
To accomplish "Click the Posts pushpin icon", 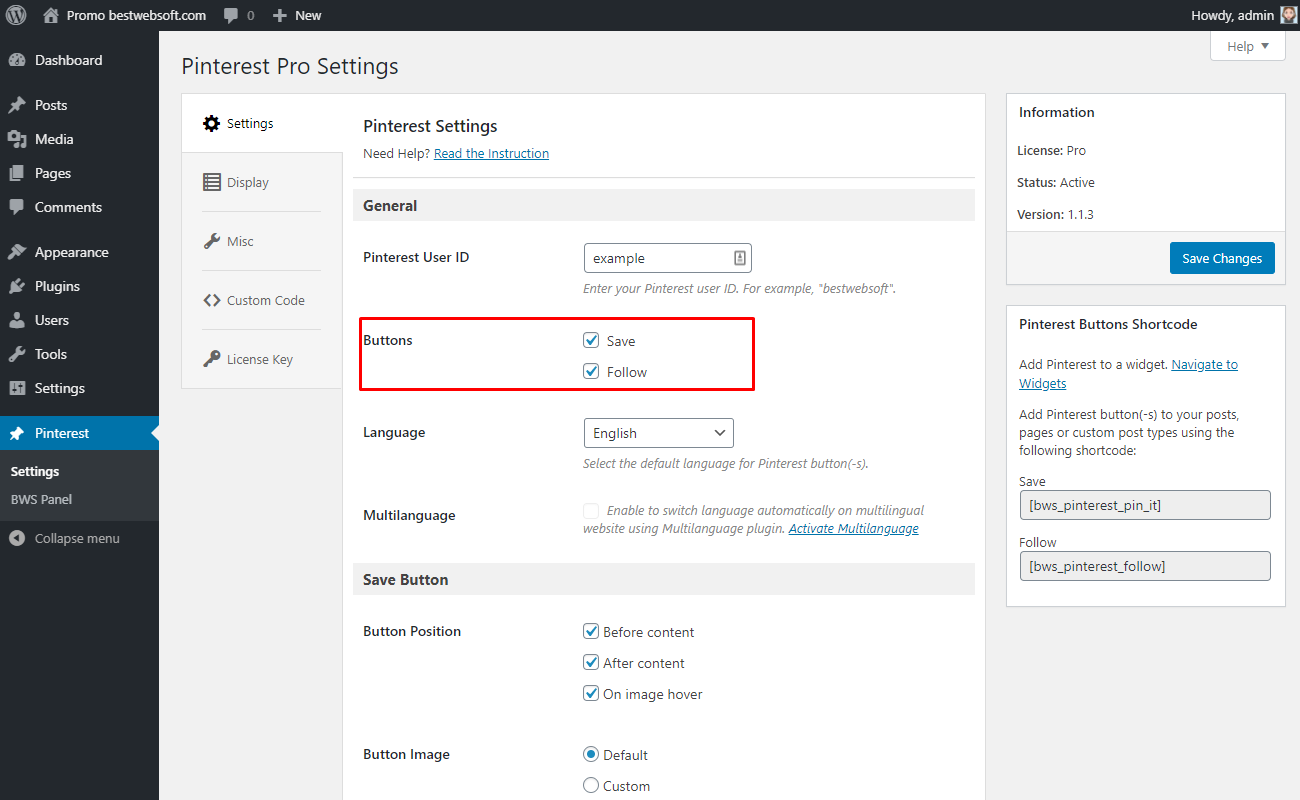I will (17, 105).
